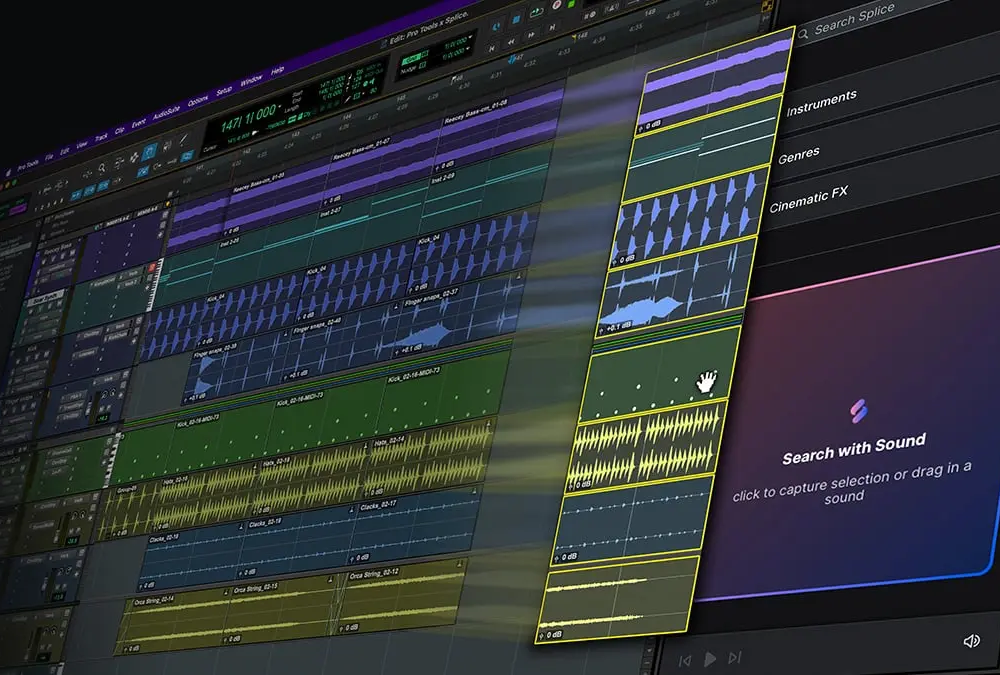Click the Go to End transport button
This screenshot has height=675, width=1000.
coord(552,27)
